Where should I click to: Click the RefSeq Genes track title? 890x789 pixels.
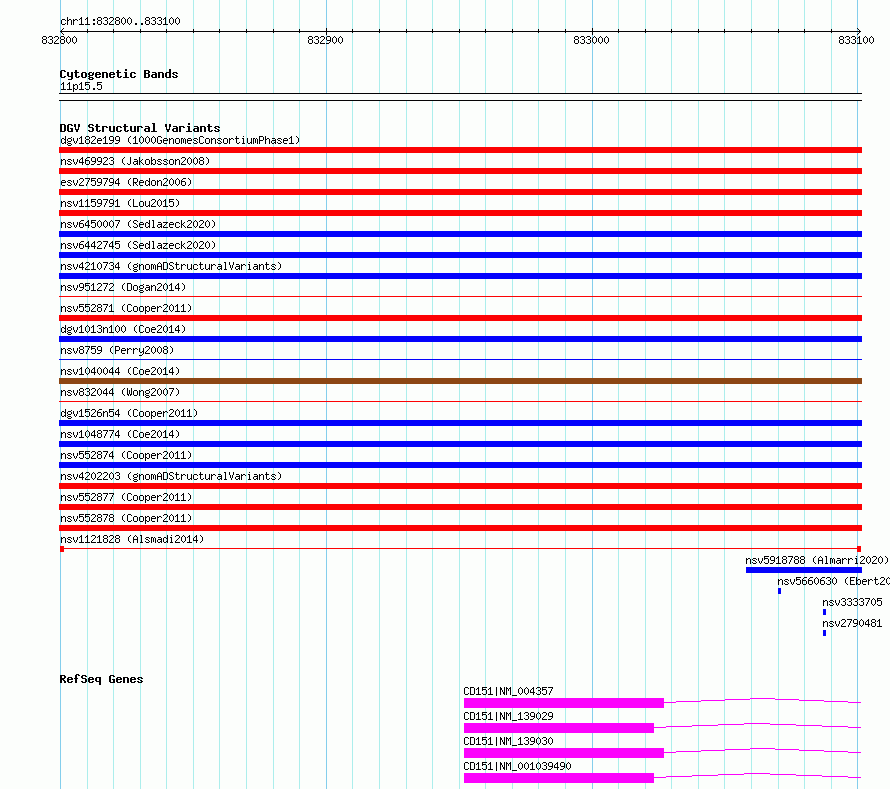[101, 679]
